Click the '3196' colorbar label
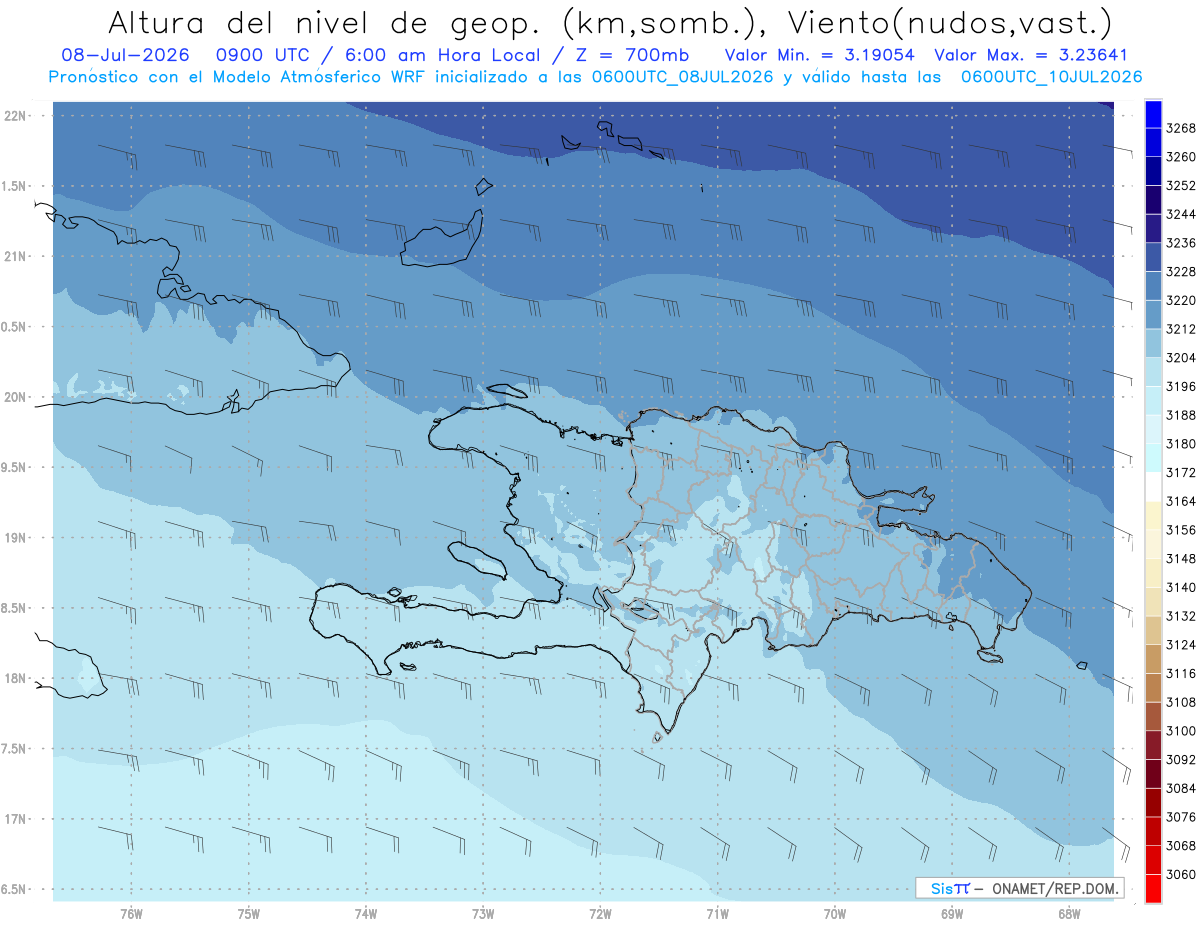Viewport: 1200px width, 927px height. tap(1181, 387)
